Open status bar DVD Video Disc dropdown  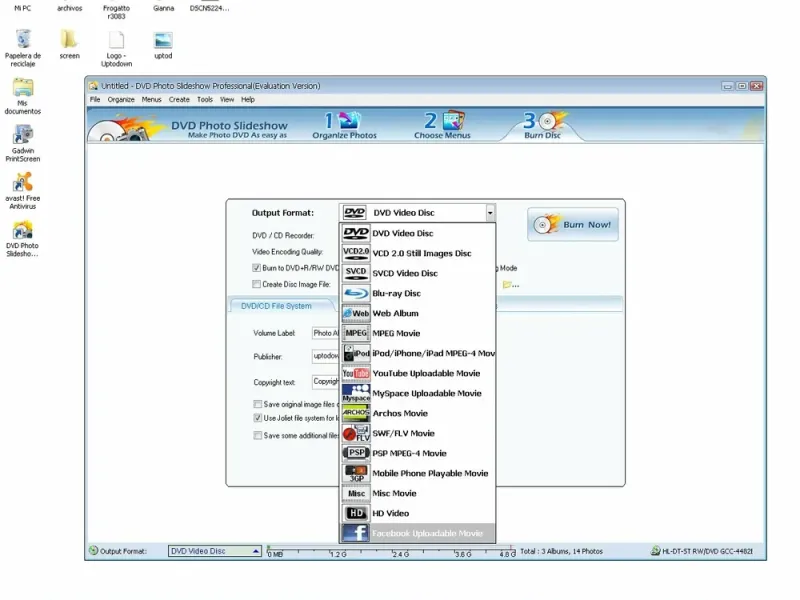pos(215,551)
